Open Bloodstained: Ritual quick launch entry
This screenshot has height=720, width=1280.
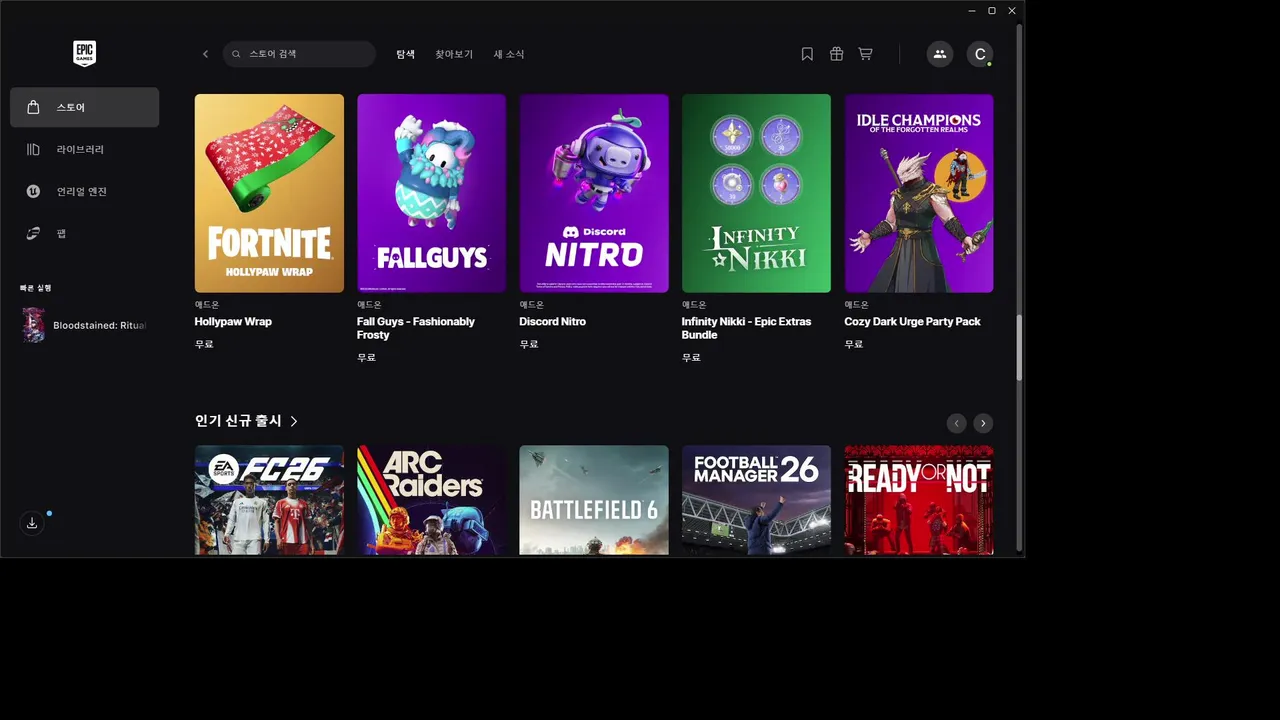pos(84,325)
